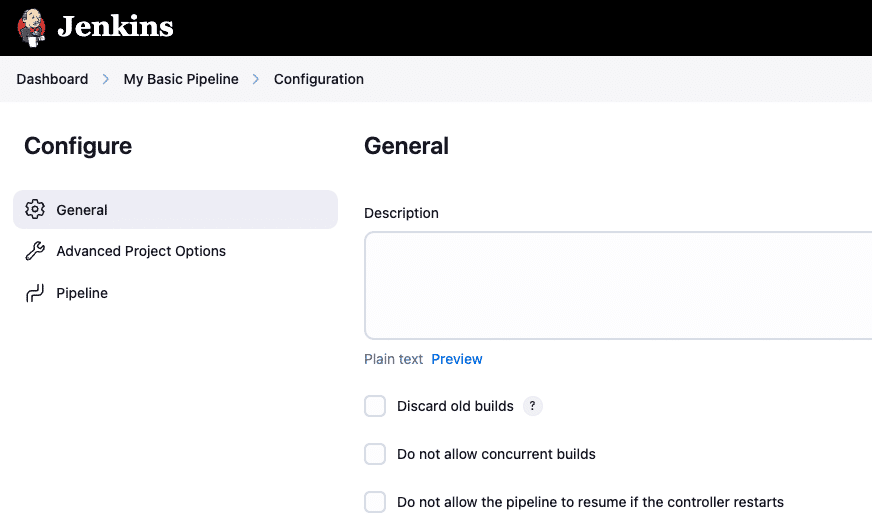Select General section in sidebar
The width and height of the screenshot is (872, 515).
click(x=175, y=210)
